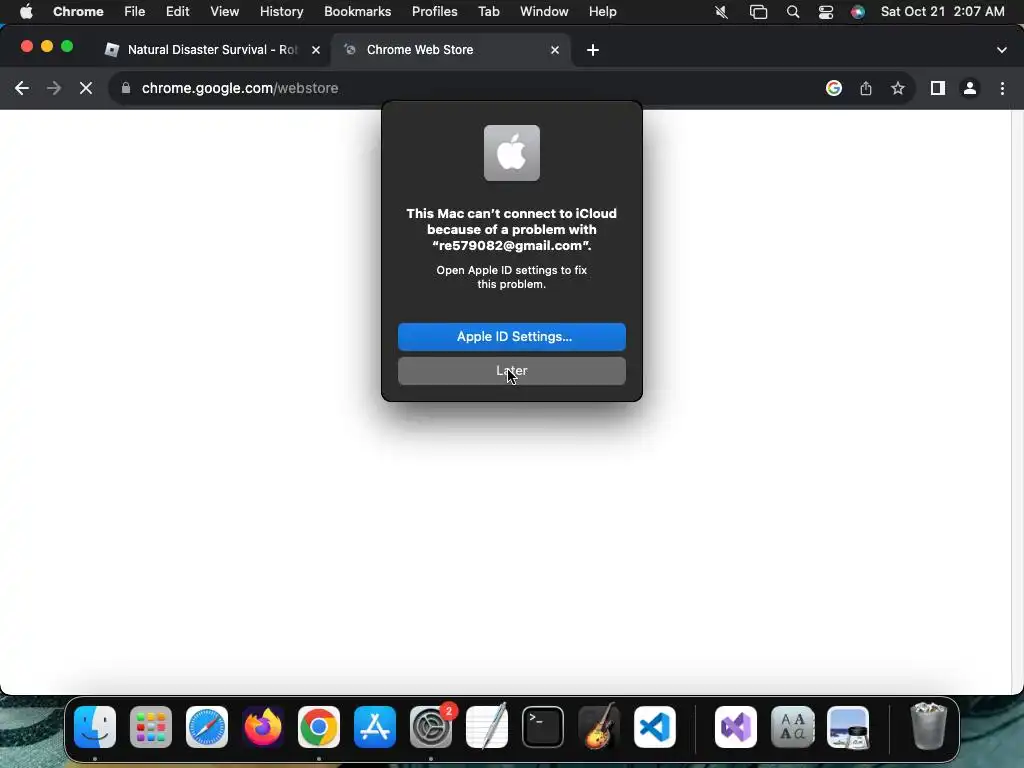Bookmark this page with the star icon

898,88
